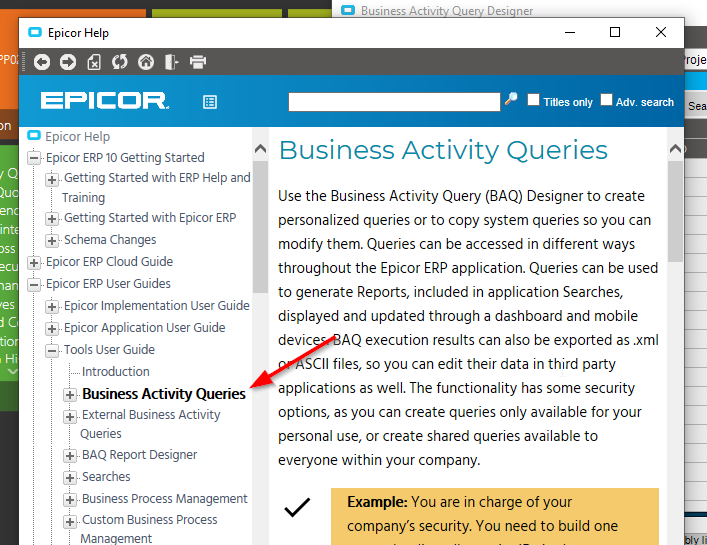Click the contents list icon beside Epicor logo

pos(210,102)
